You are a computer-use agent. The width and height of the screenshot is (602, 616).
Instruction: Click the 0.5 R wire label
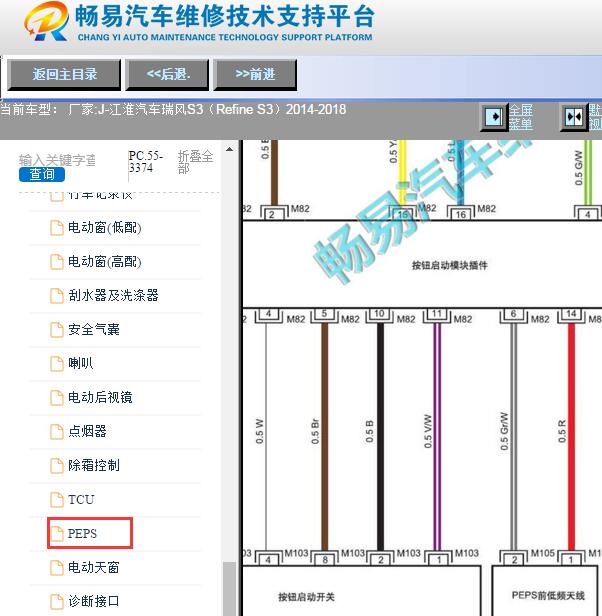[562, 431]
